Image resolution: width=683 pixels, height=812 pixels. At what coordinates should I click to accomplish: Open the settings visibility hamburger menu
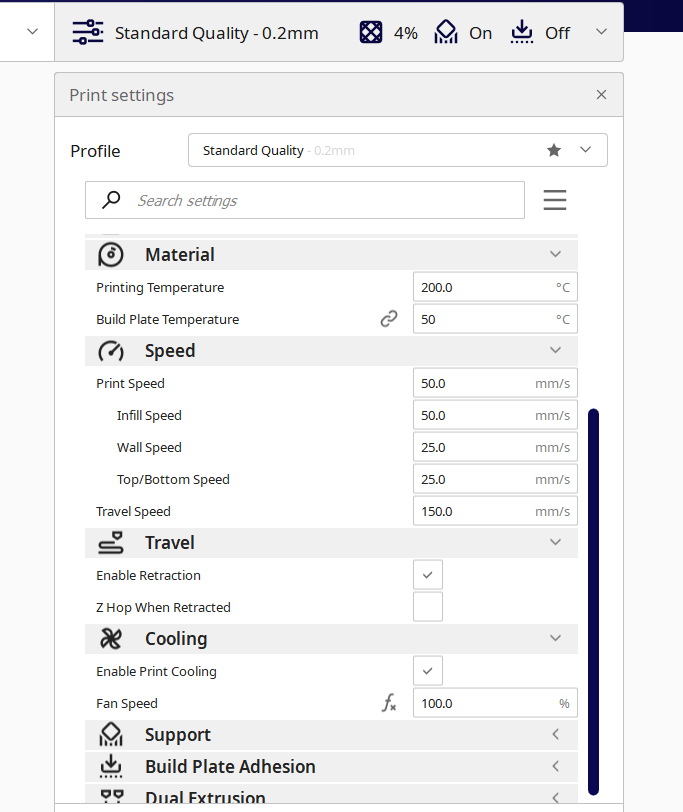(x=555, y=200)
